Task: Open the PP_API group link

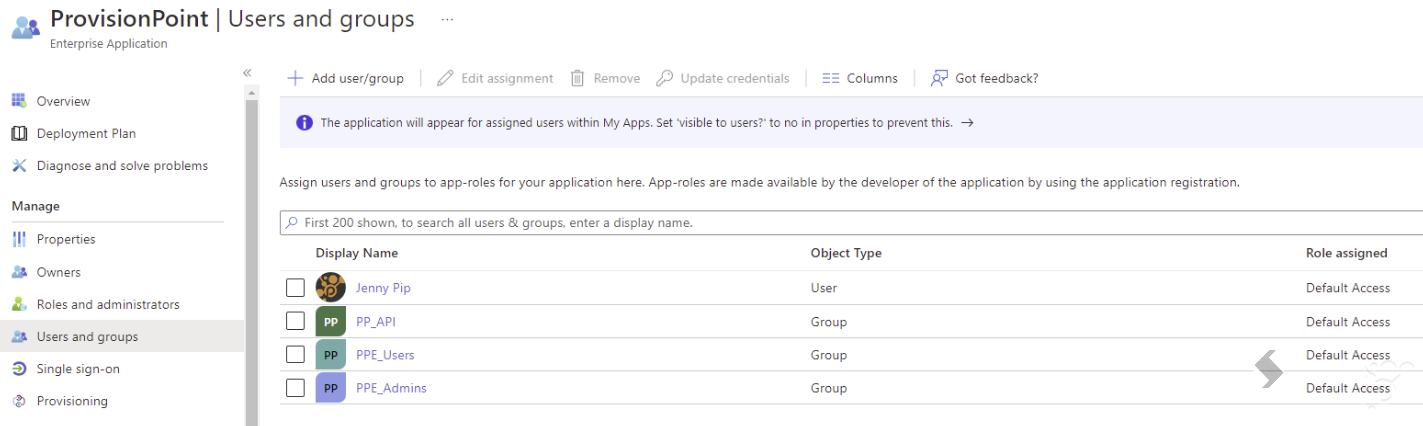Action: [x=376, y=322]
